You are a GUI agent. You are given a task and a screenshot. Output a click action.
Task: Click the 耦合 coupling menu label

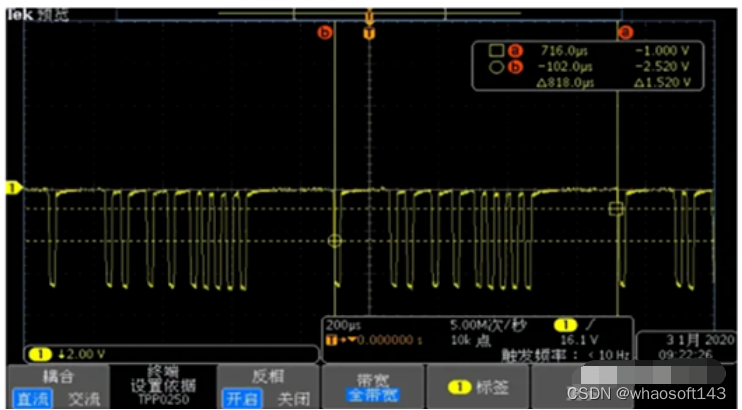pos(59,376)
